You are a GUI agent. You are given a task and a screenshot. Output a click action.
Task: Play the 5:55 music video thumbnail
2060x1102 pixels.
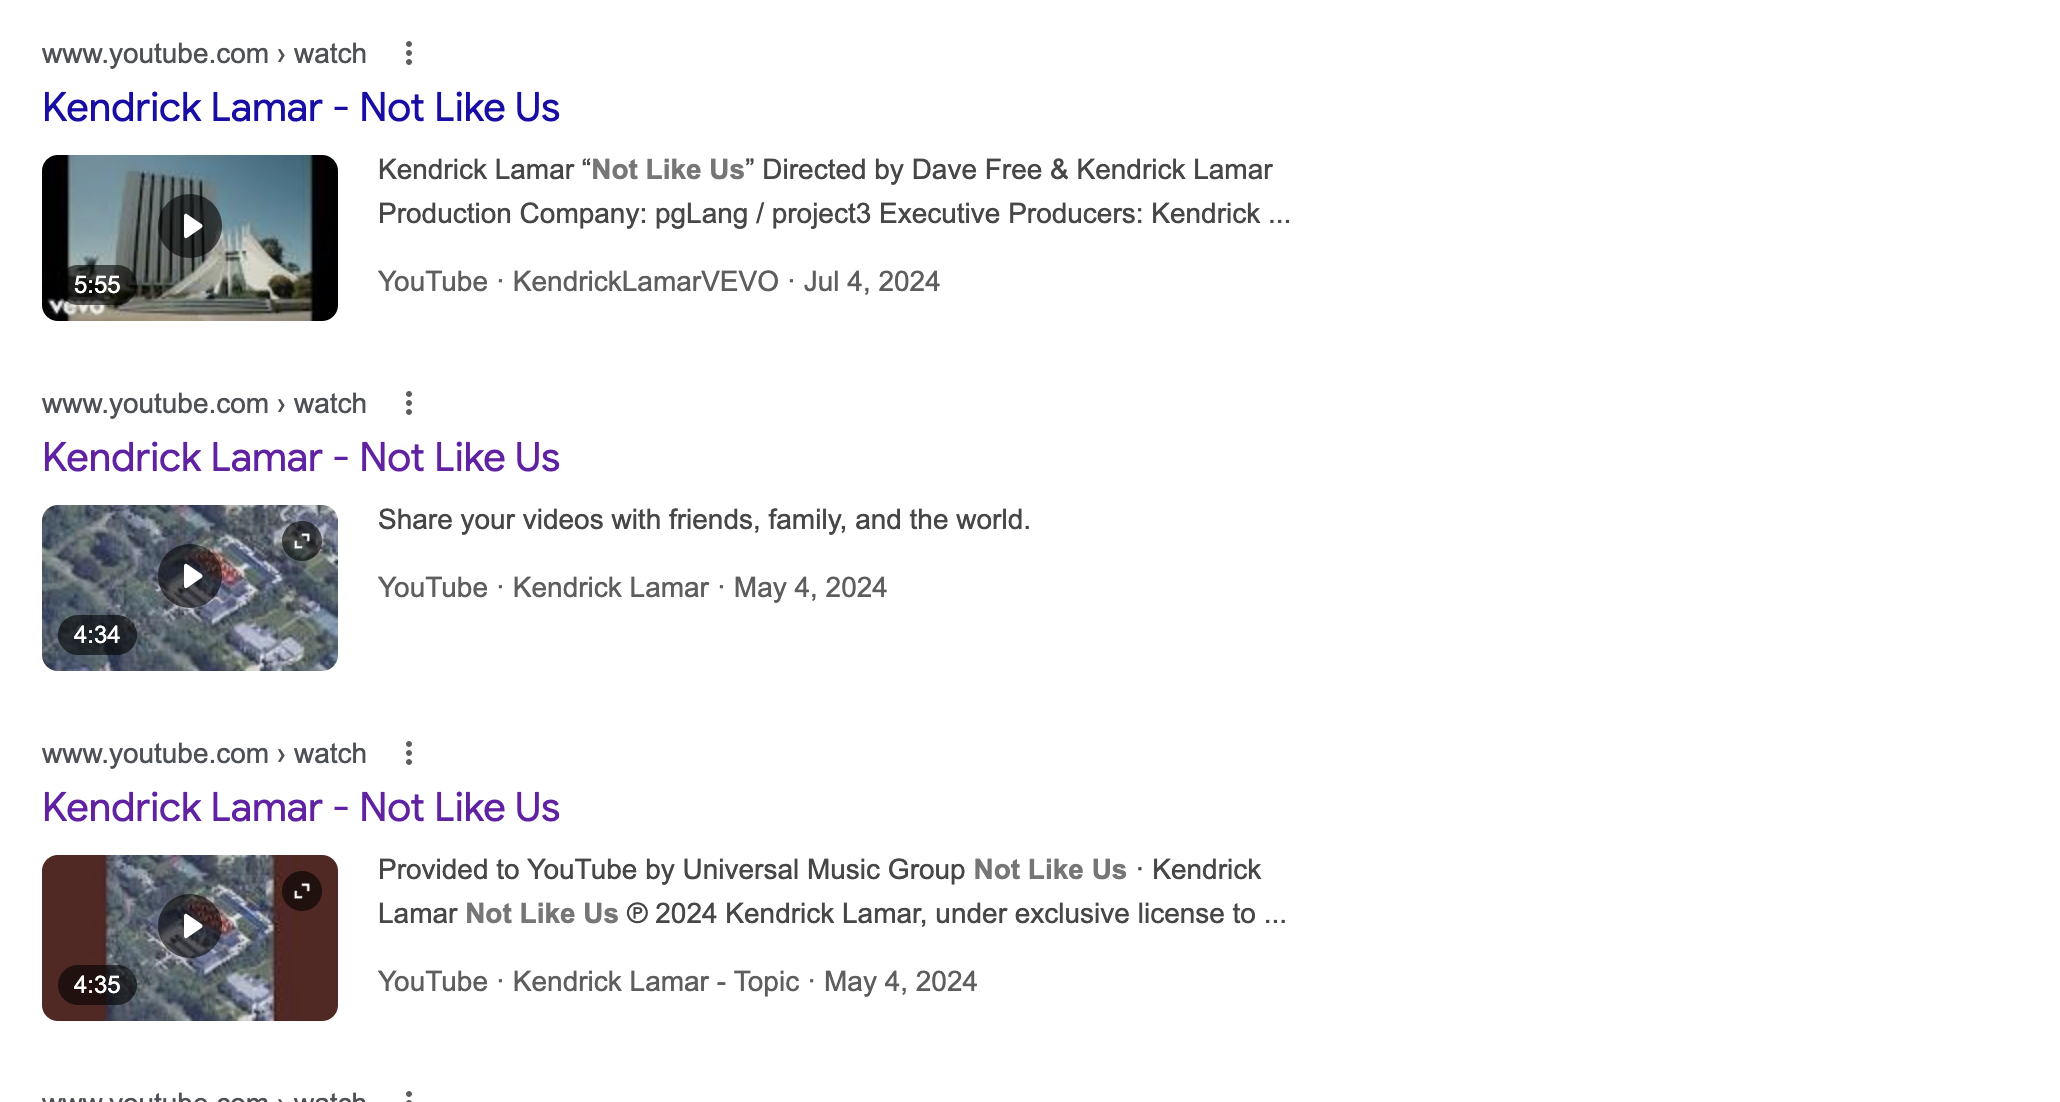190,227
